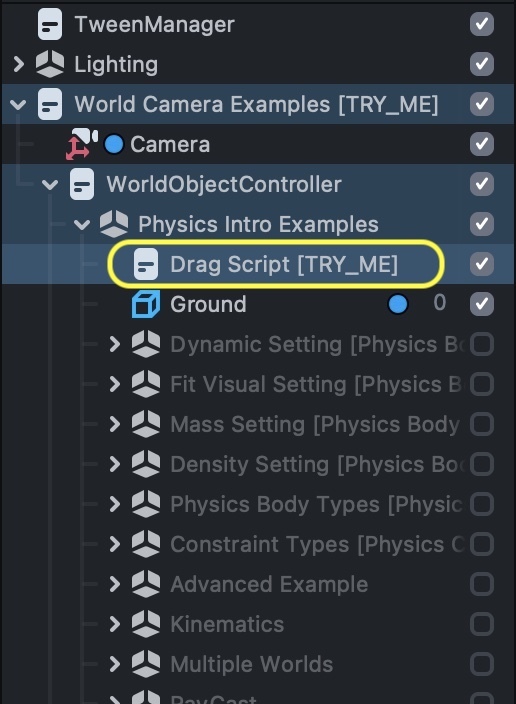Click the Lighting scene object icon
The width and height of the screenshot is (516, 704).
[50, 64]
